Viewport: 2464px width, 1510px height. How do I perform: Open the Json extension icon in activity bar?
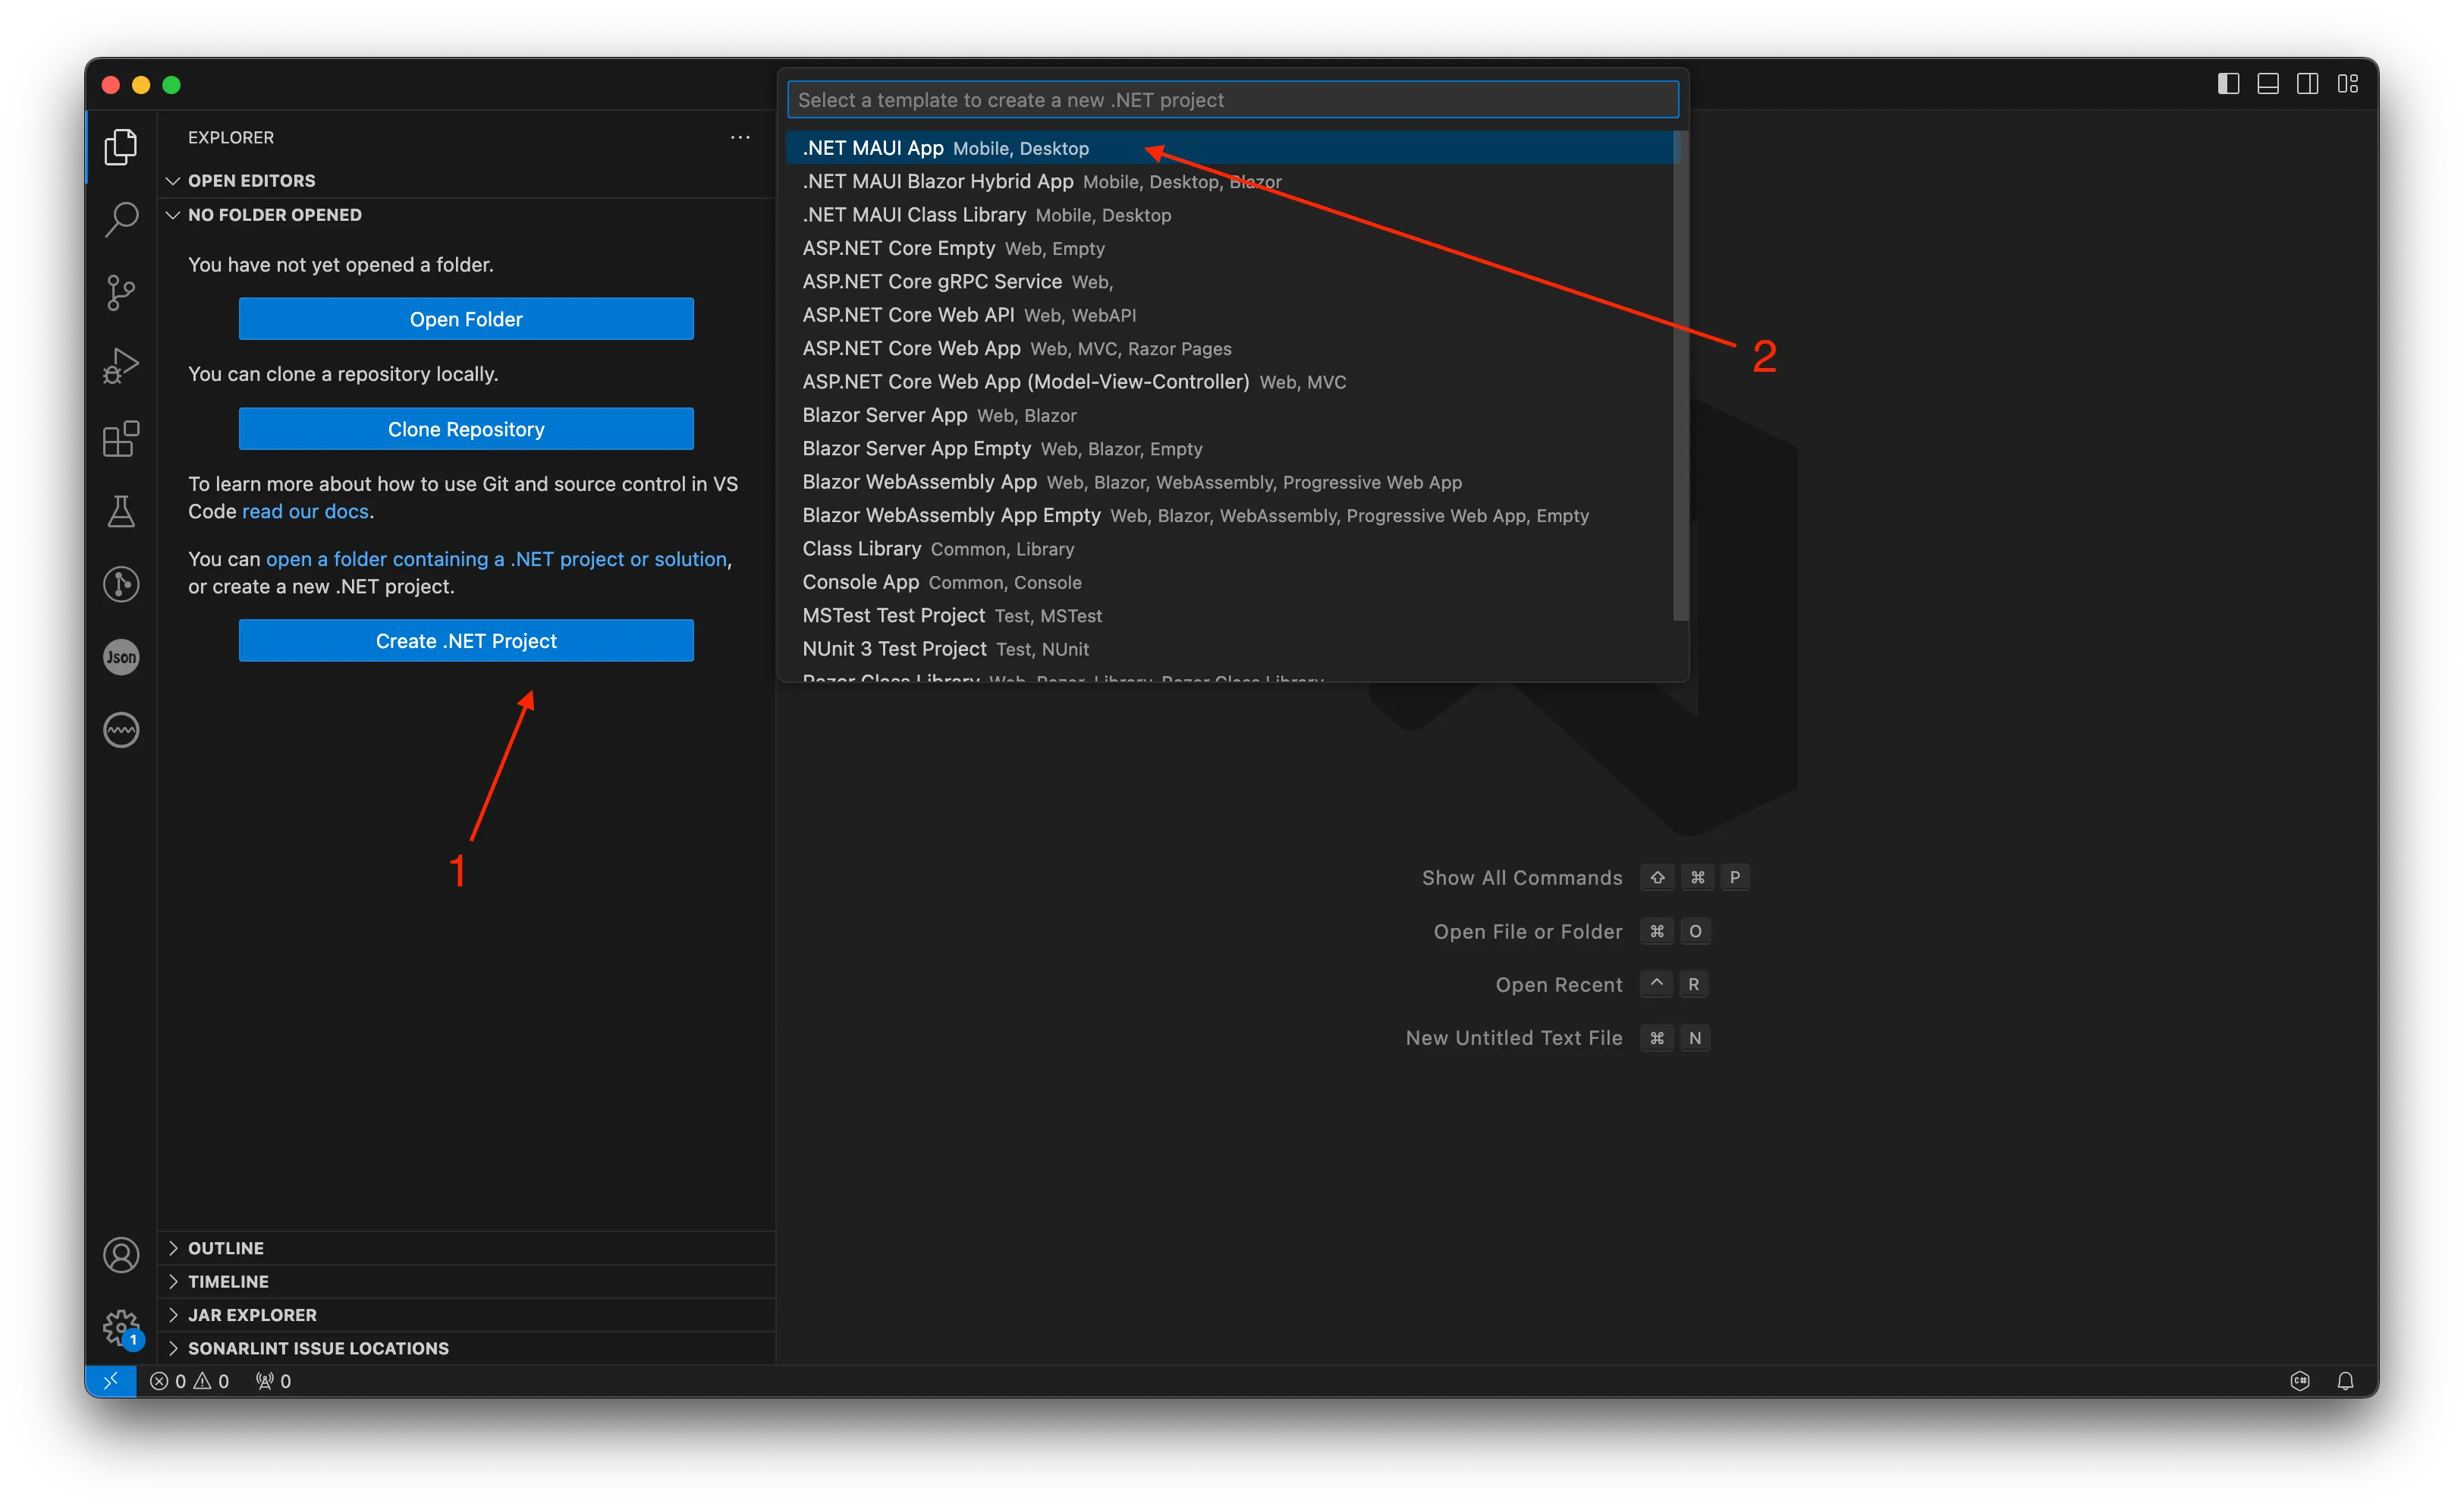click(x=121, y=657)
